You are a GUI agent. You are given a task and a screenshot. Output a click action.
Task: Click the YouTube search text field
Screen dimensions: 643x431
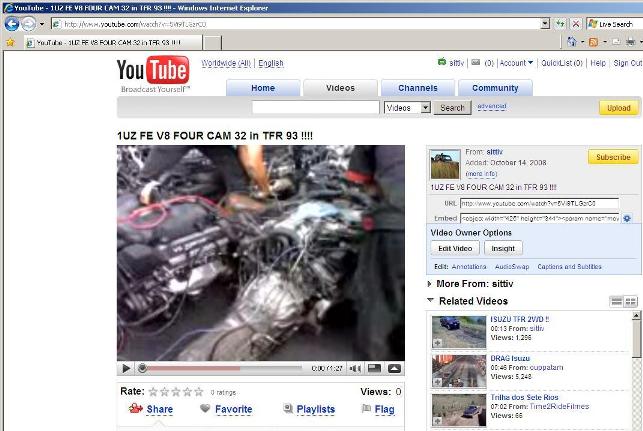(x=314, y=108)
